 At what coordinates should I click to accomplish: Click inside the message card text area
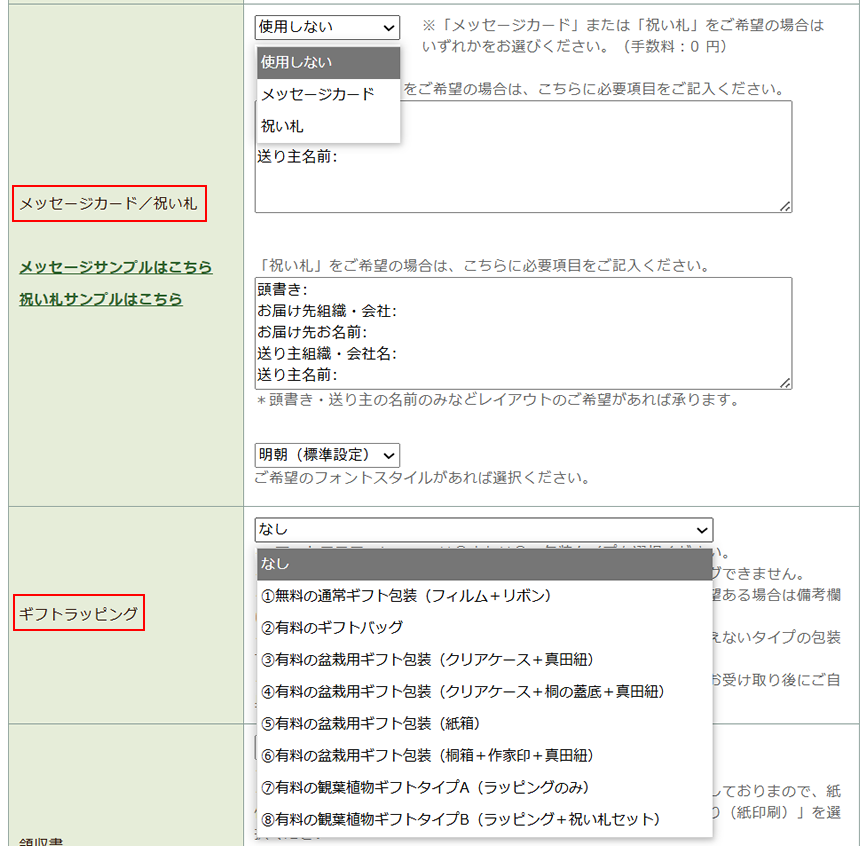[x=600, y=170]
